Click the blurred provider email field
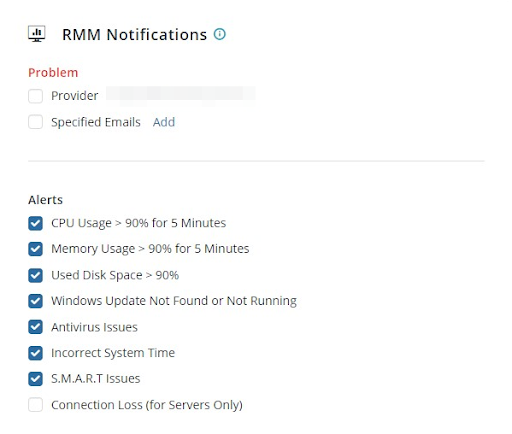Viewport: 512px width, 434px height. [181, 95]
